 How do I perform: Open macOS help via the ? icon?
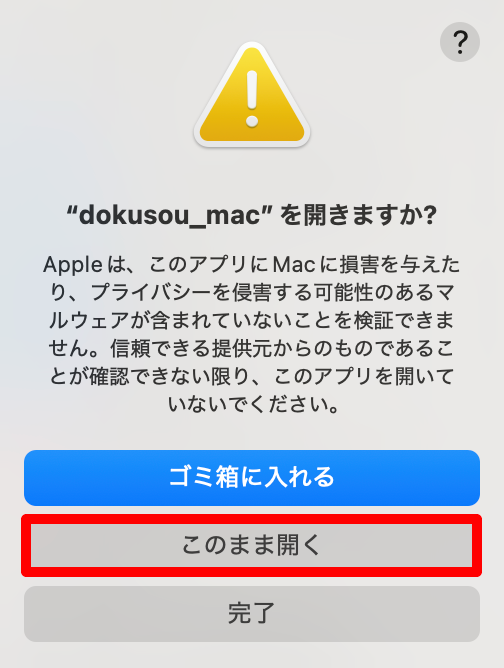[460, 42]
